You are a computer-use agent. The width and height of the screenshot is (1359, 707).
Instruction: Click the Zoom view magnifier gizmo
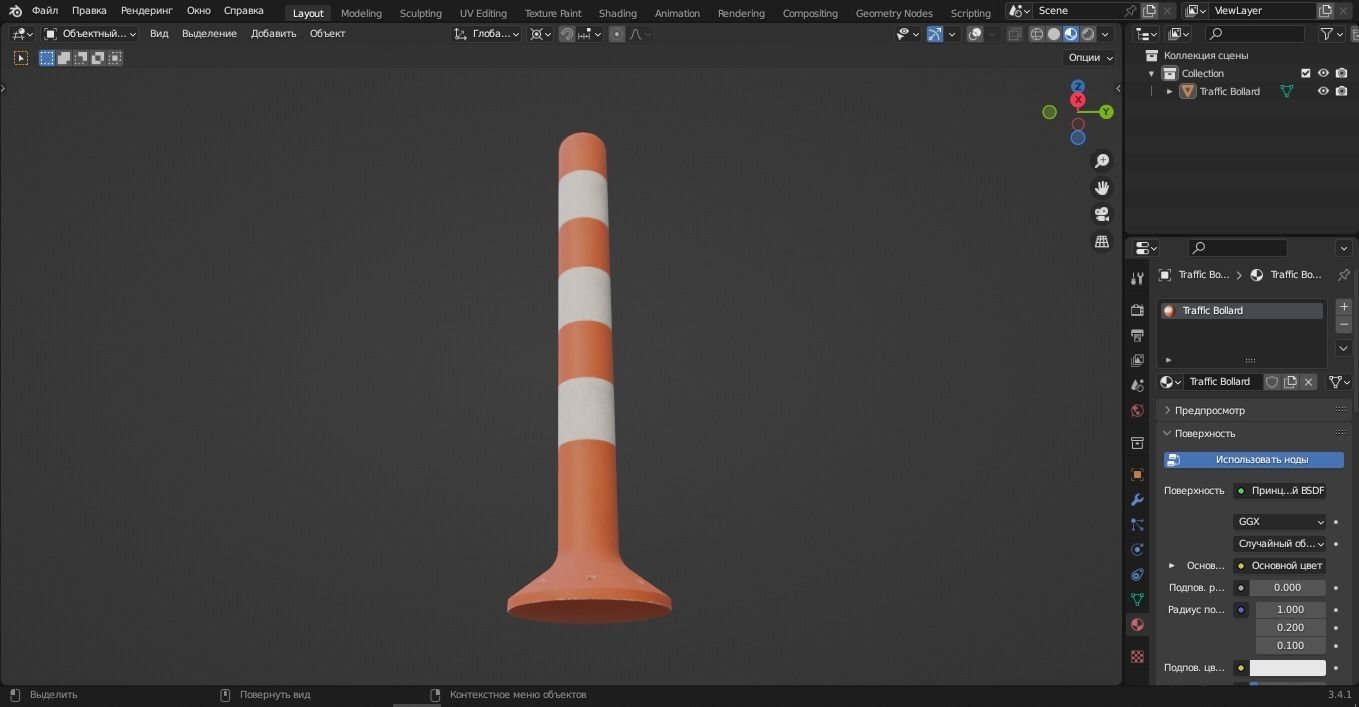coord(1102,161)
